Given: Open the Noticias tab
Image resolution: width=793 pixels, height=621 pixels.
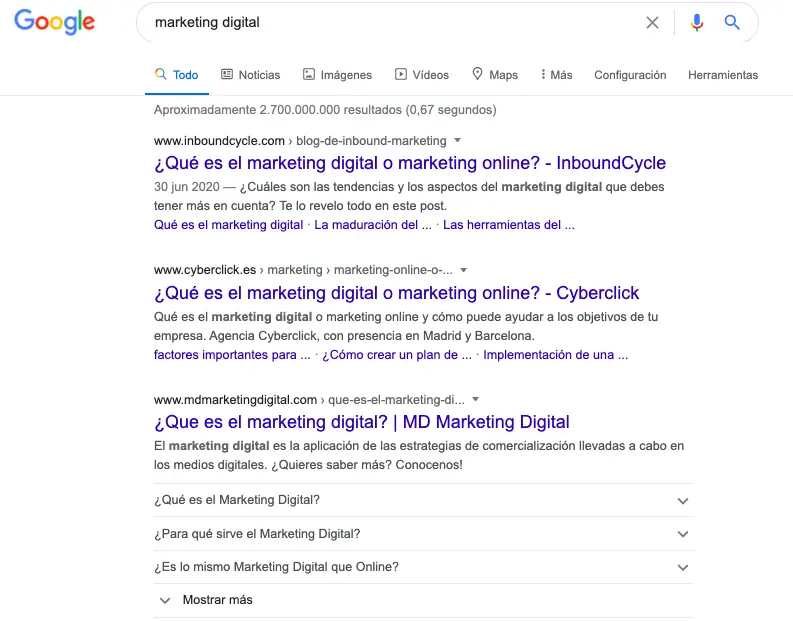Looking at the screenshot, I should pos(250,75).
